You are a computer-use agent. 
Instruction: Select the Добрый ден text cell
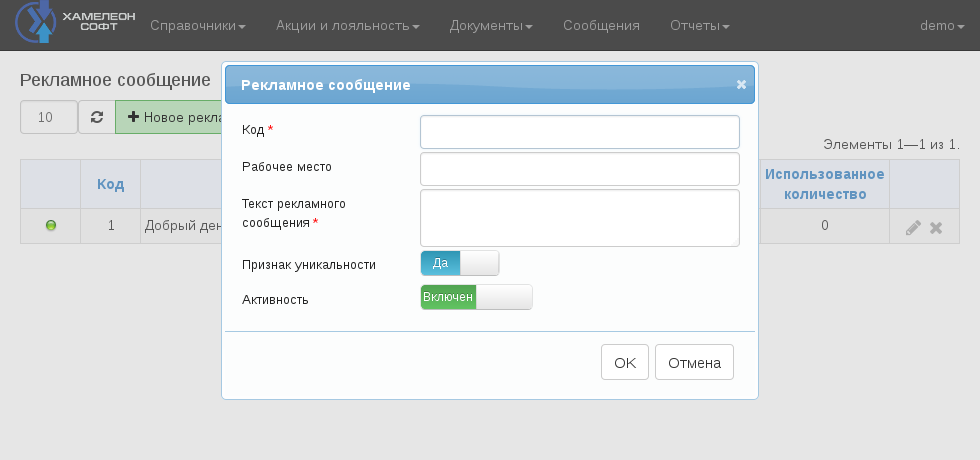tap(181, 226)
